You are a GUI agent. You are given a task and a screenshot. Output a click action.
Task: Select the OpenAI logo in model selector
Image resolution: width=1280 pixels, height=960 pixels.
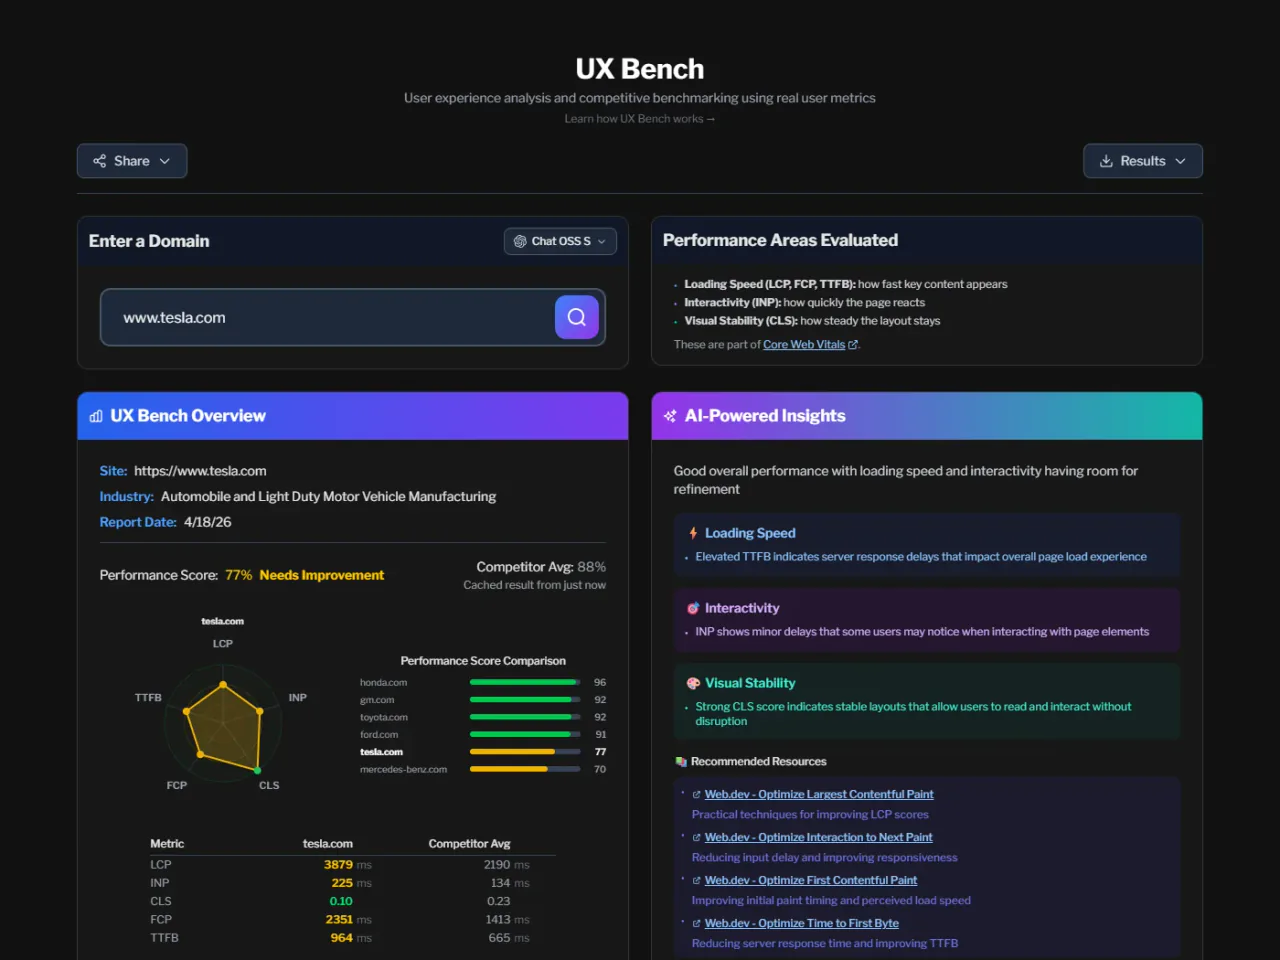520,241
